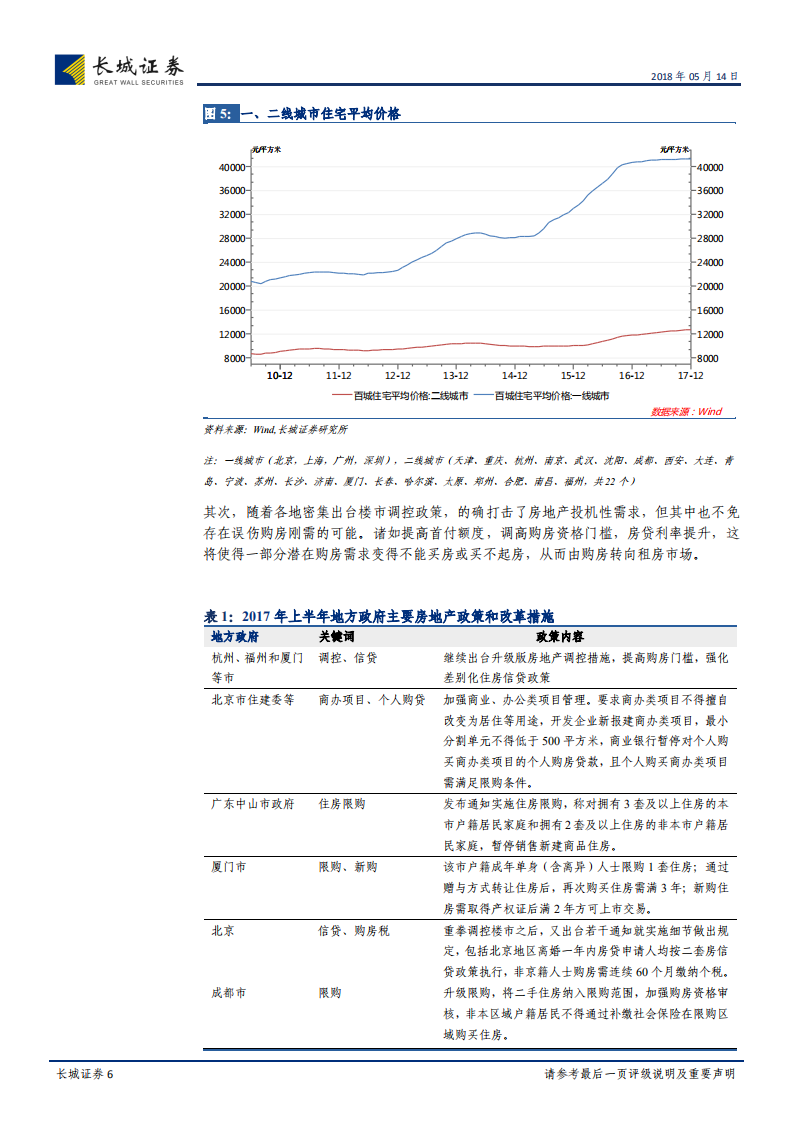The image size is (793, 1122).
Task: Click the table title '表 1: 2017 年上半年地方政府…'
Action: tap(379, 616)
